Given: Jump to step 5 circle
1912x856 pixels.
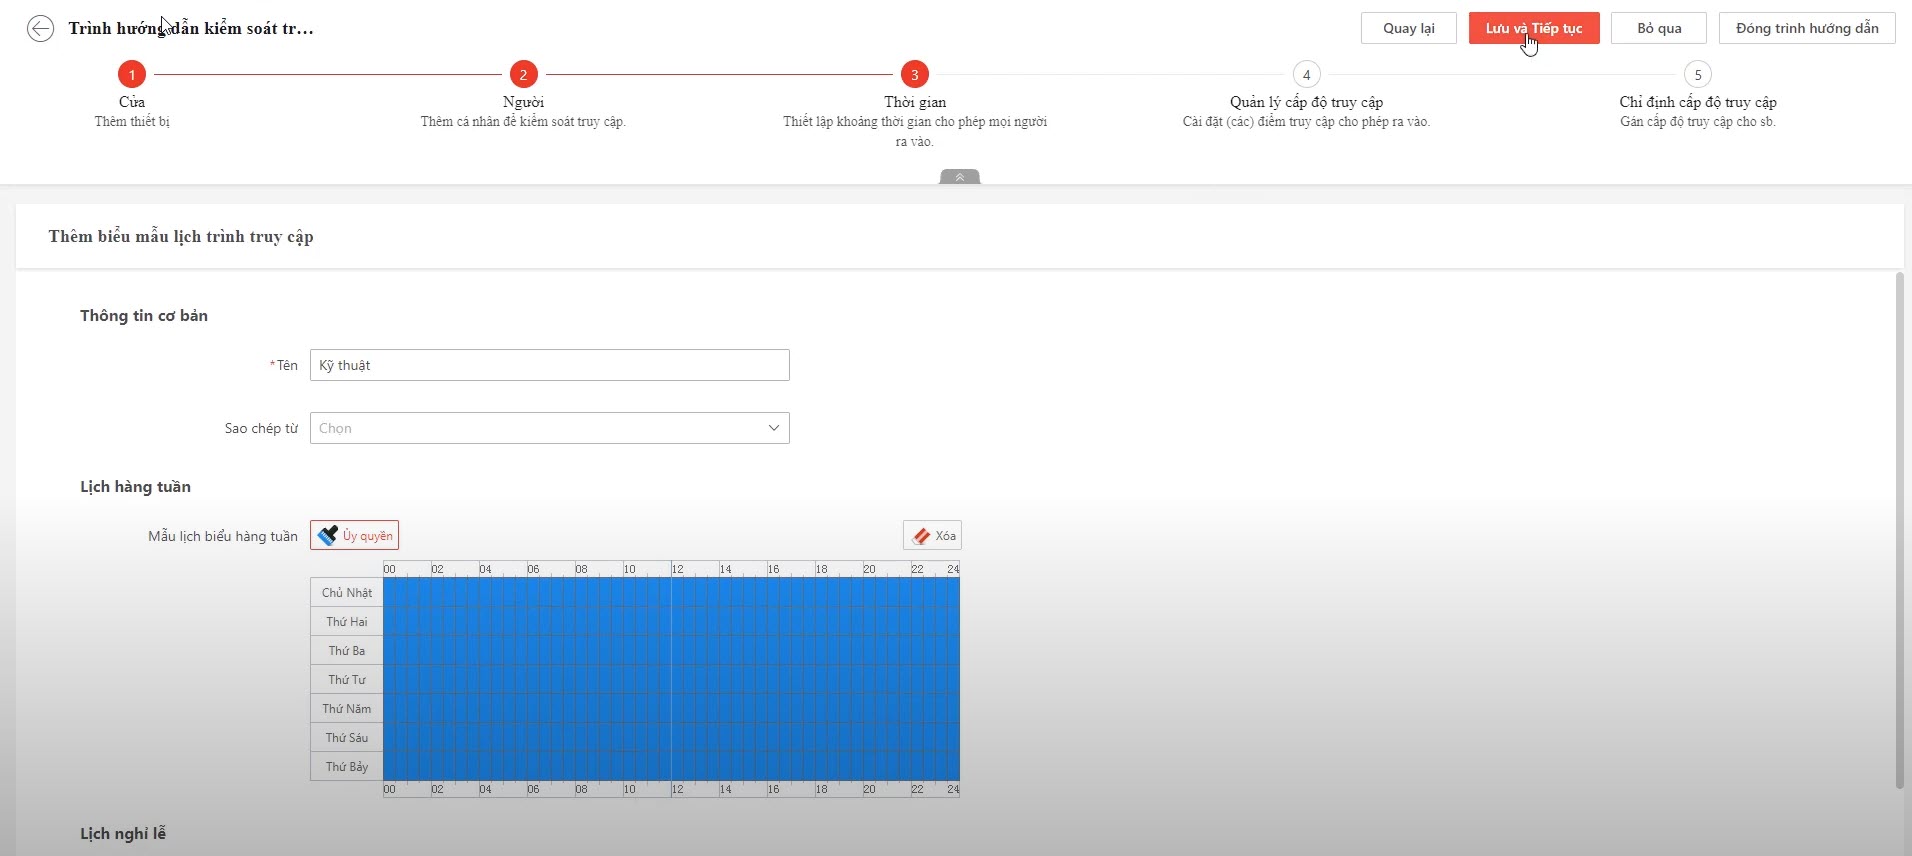Looking at the screenshot, I should pos(1697,75).
